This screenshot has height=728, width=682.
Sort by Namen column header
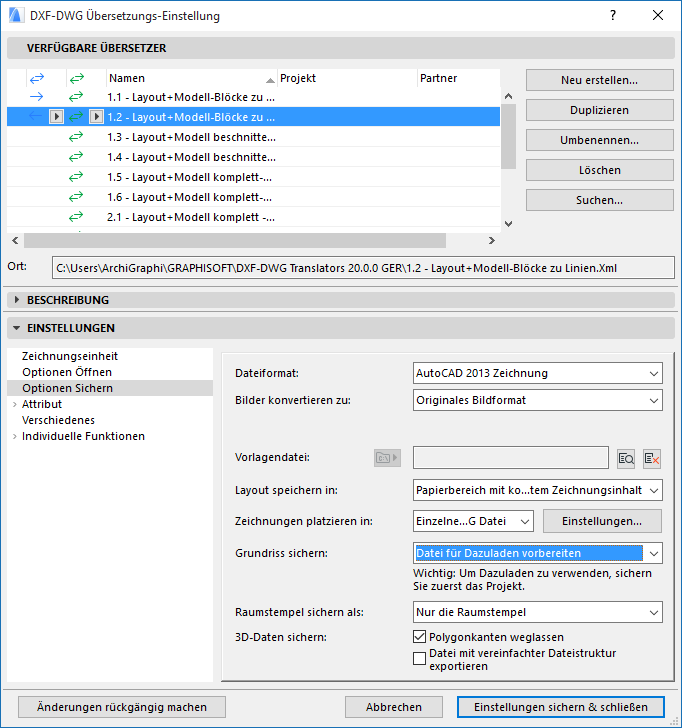click(192, 78)
